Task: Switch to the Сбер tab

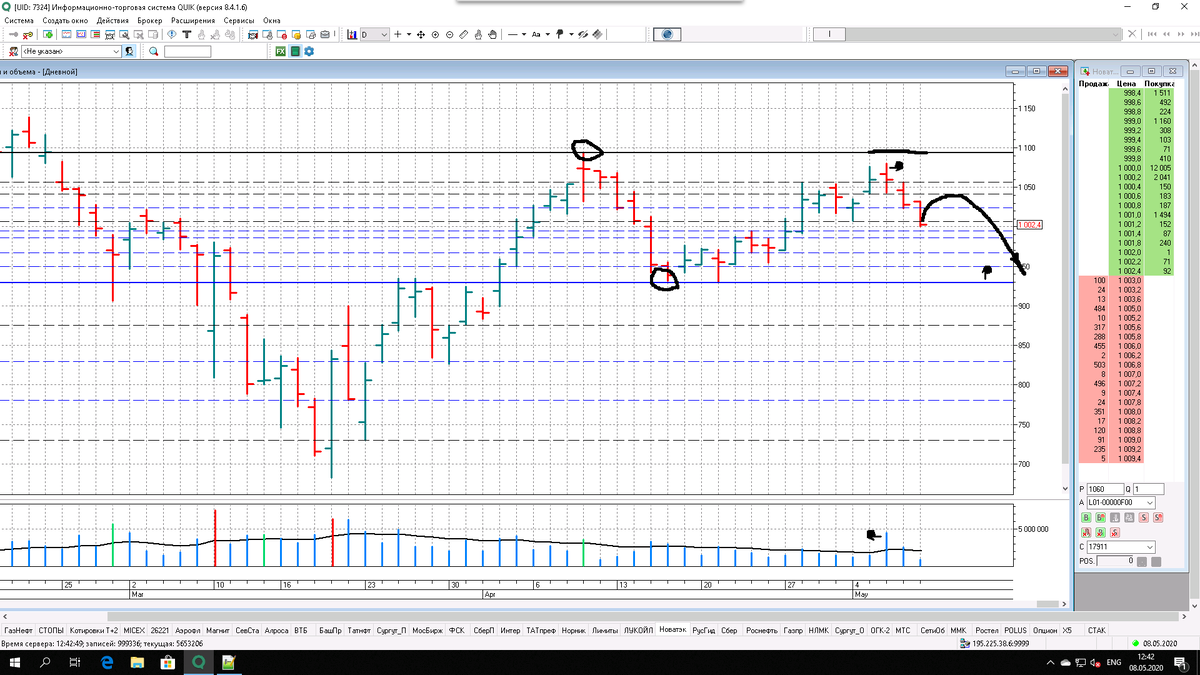Action: click(729, 631)
